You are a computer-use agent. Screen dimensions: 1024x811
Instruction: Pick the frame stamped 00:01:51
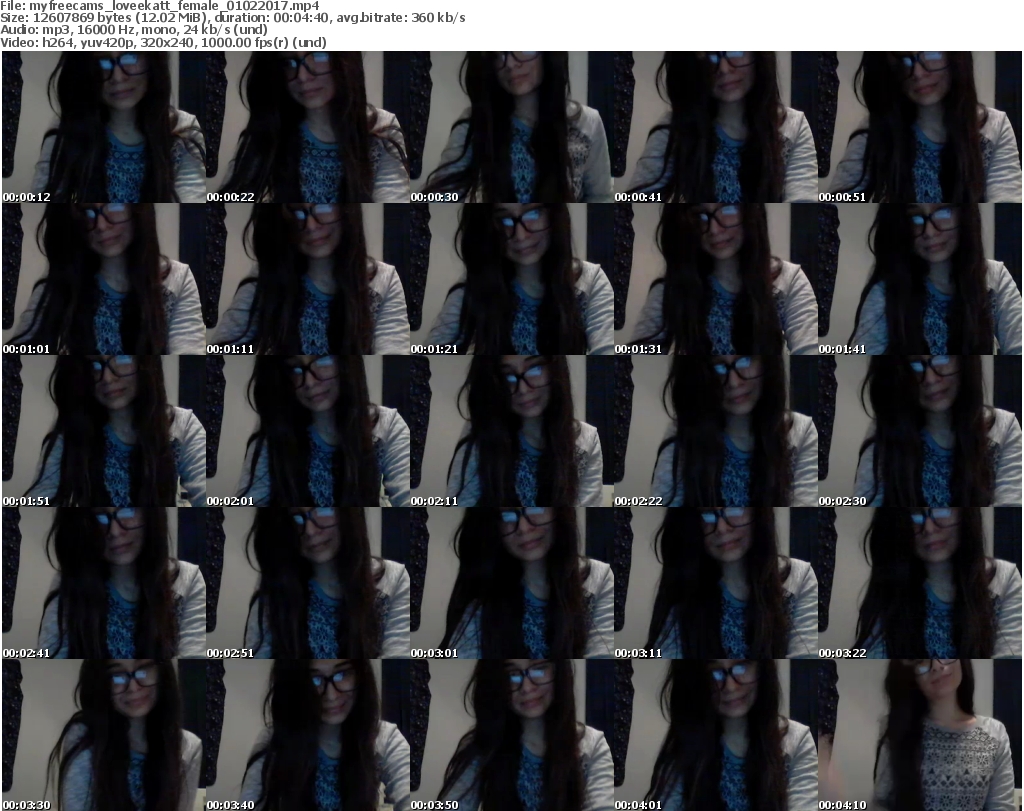pyautogui.click(x=104, y=431)
